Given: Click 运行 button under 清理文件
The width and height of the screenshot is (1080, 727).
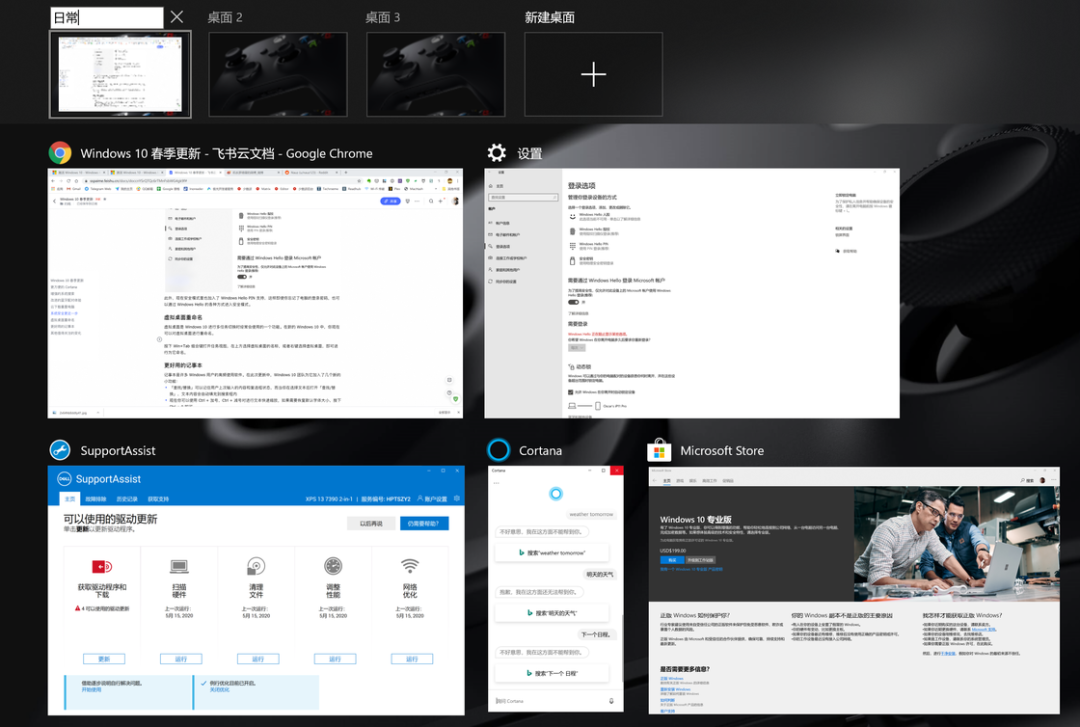Looking at the screenshot, I should [x=258, y=659].
